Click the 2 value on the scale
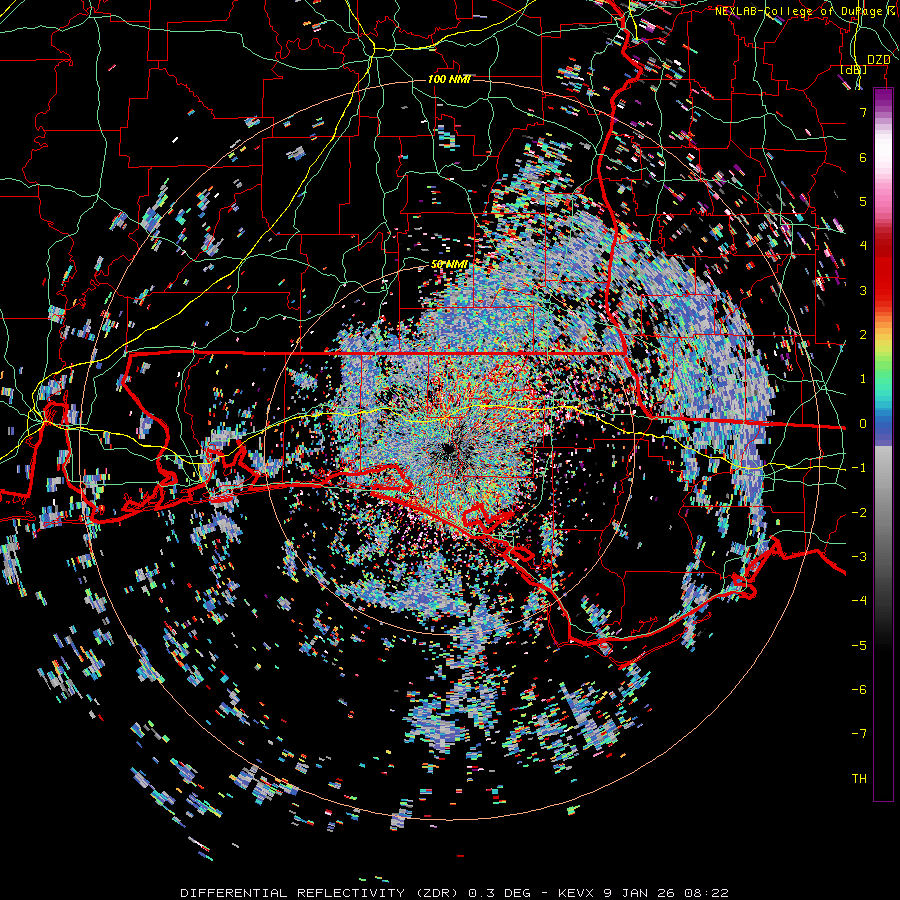The width and height of the screenshot is (900, 900). [863, 335]
